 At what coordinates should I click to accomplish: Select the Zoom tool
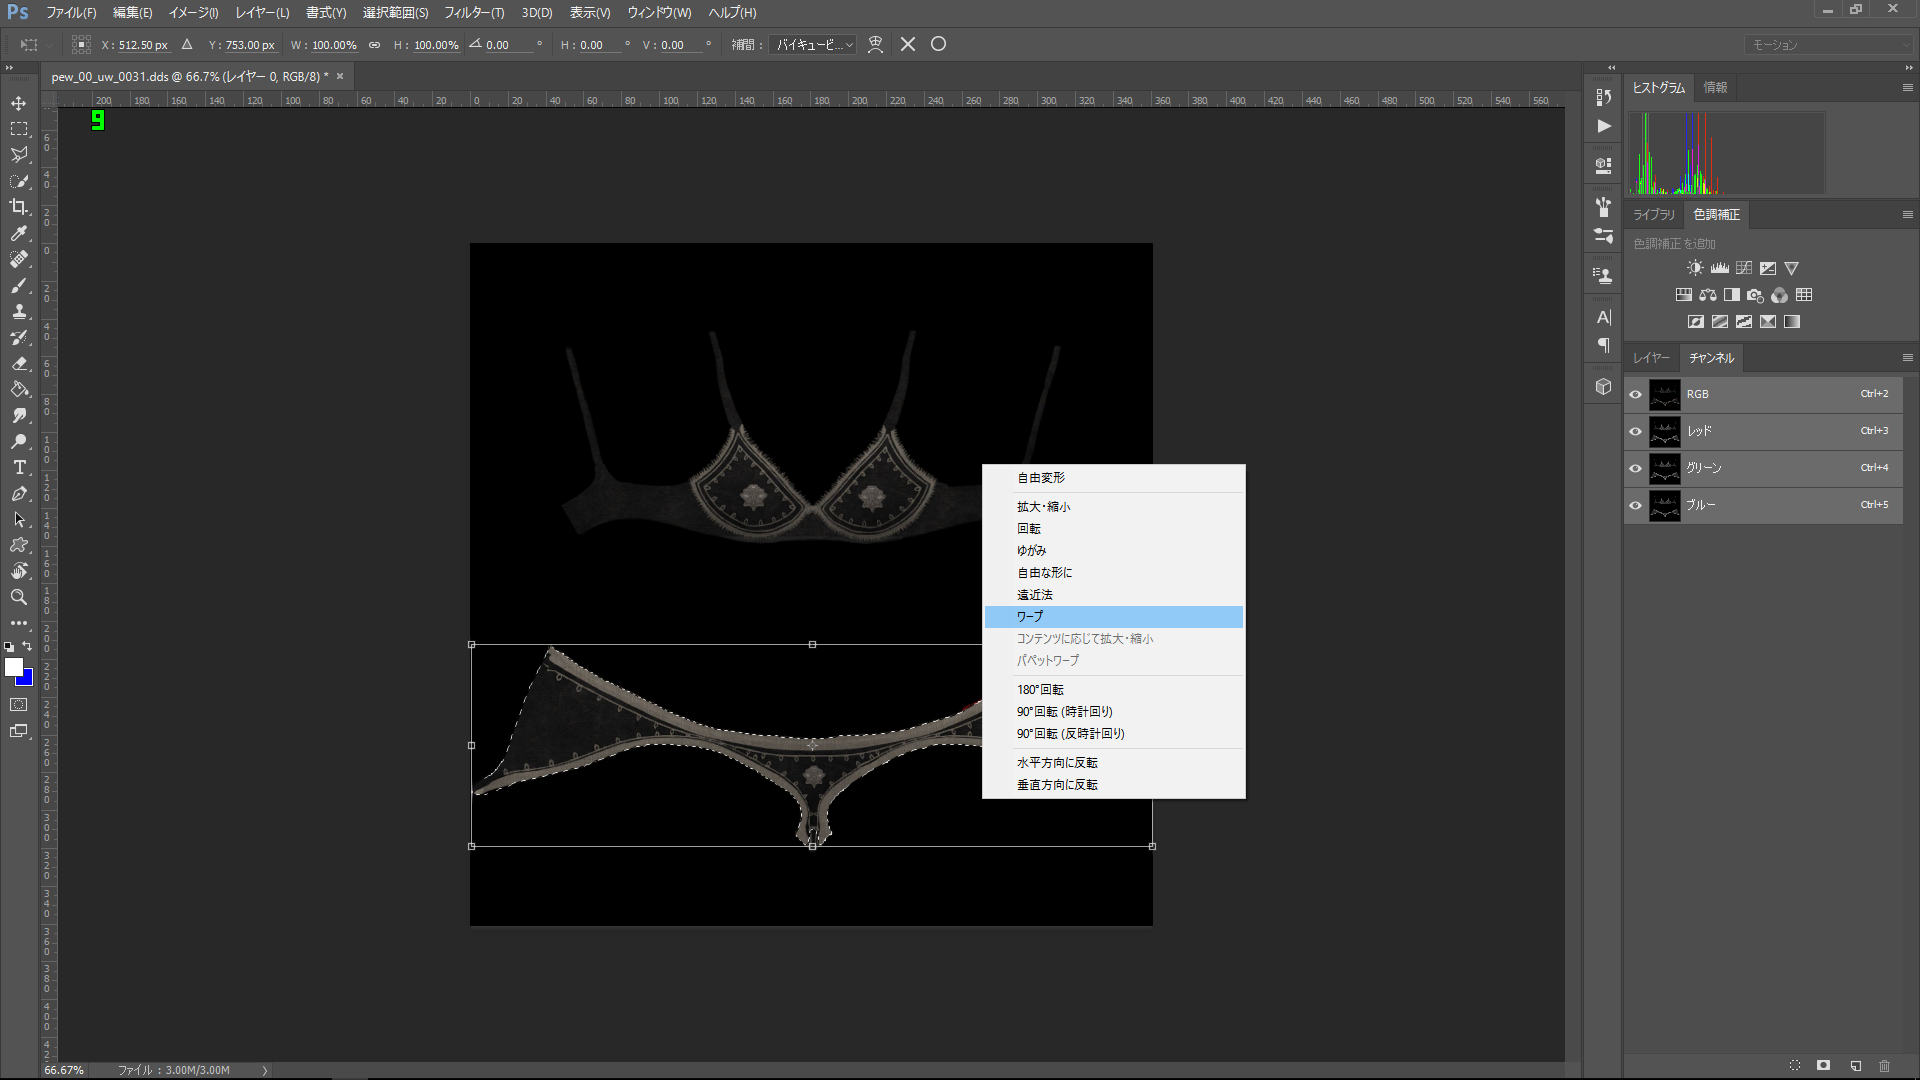coord(19,597)
